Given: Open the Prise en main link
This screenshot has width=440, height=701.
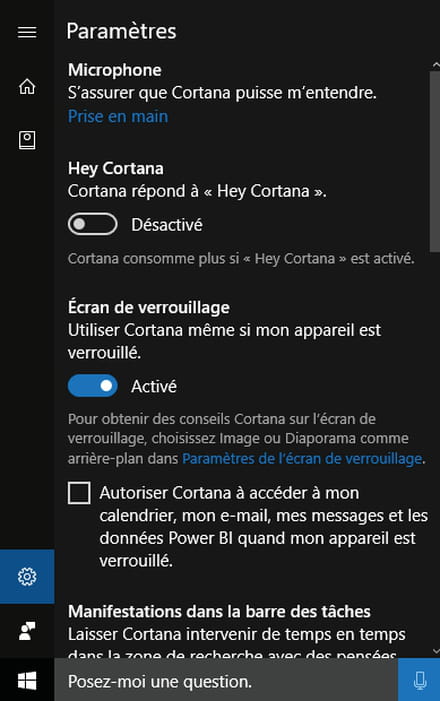Looking at the screenshot, I should click(x=118, y=116).
